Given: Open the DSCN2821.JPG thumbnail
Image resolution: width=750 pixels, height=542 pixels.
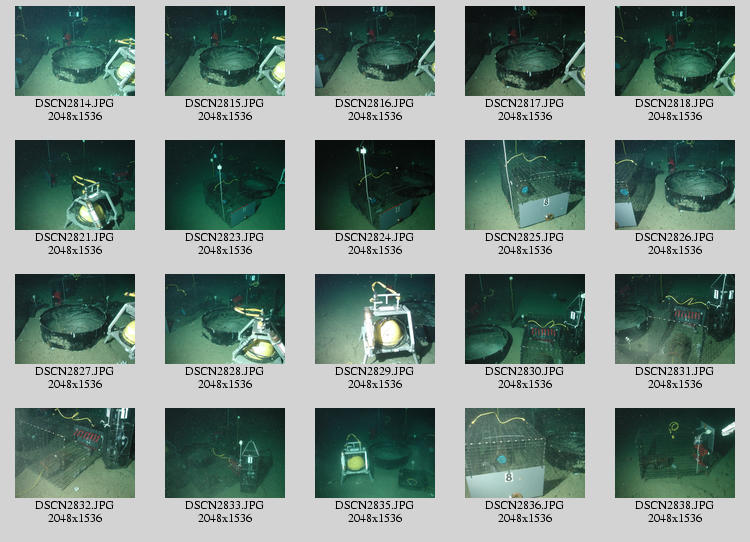Looking at the screenshot, I should pos(75,185).
